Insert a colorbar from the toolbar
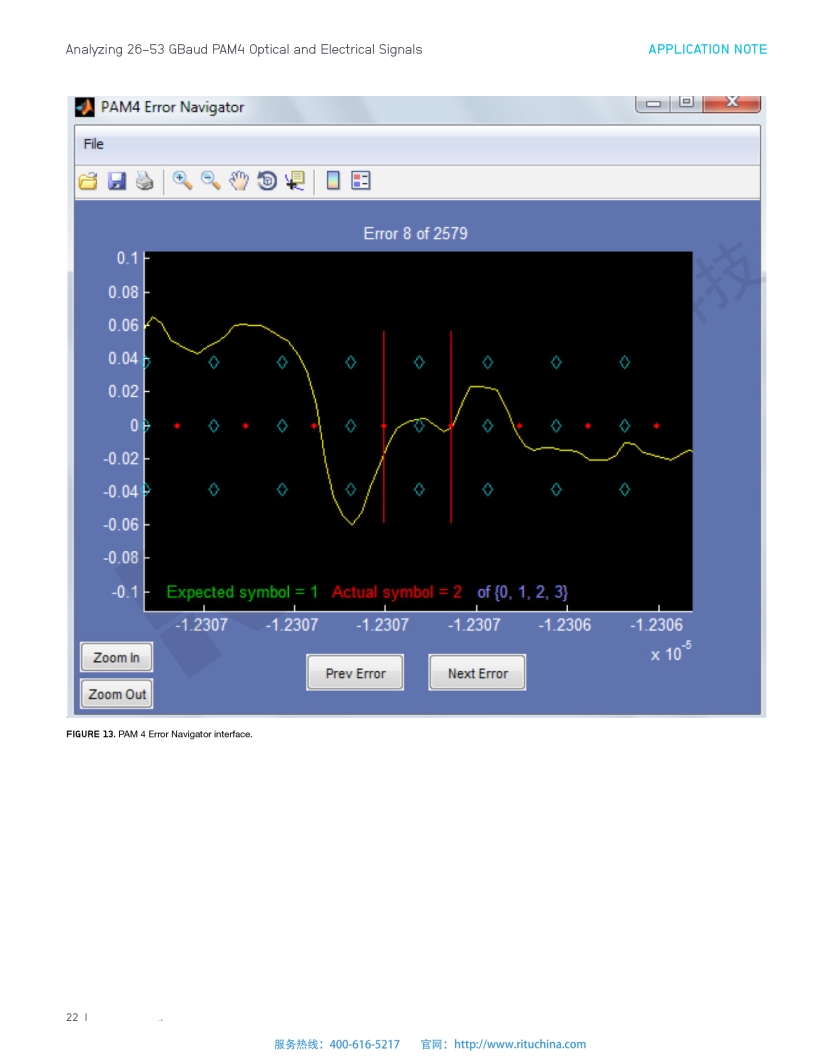816x1056 pixels. click(x=333, y=181)
